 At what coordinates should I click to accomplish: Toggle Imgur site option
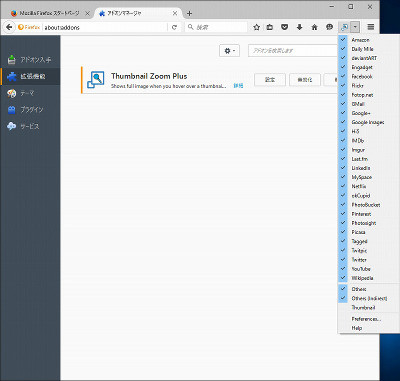(x=368, y=150)
